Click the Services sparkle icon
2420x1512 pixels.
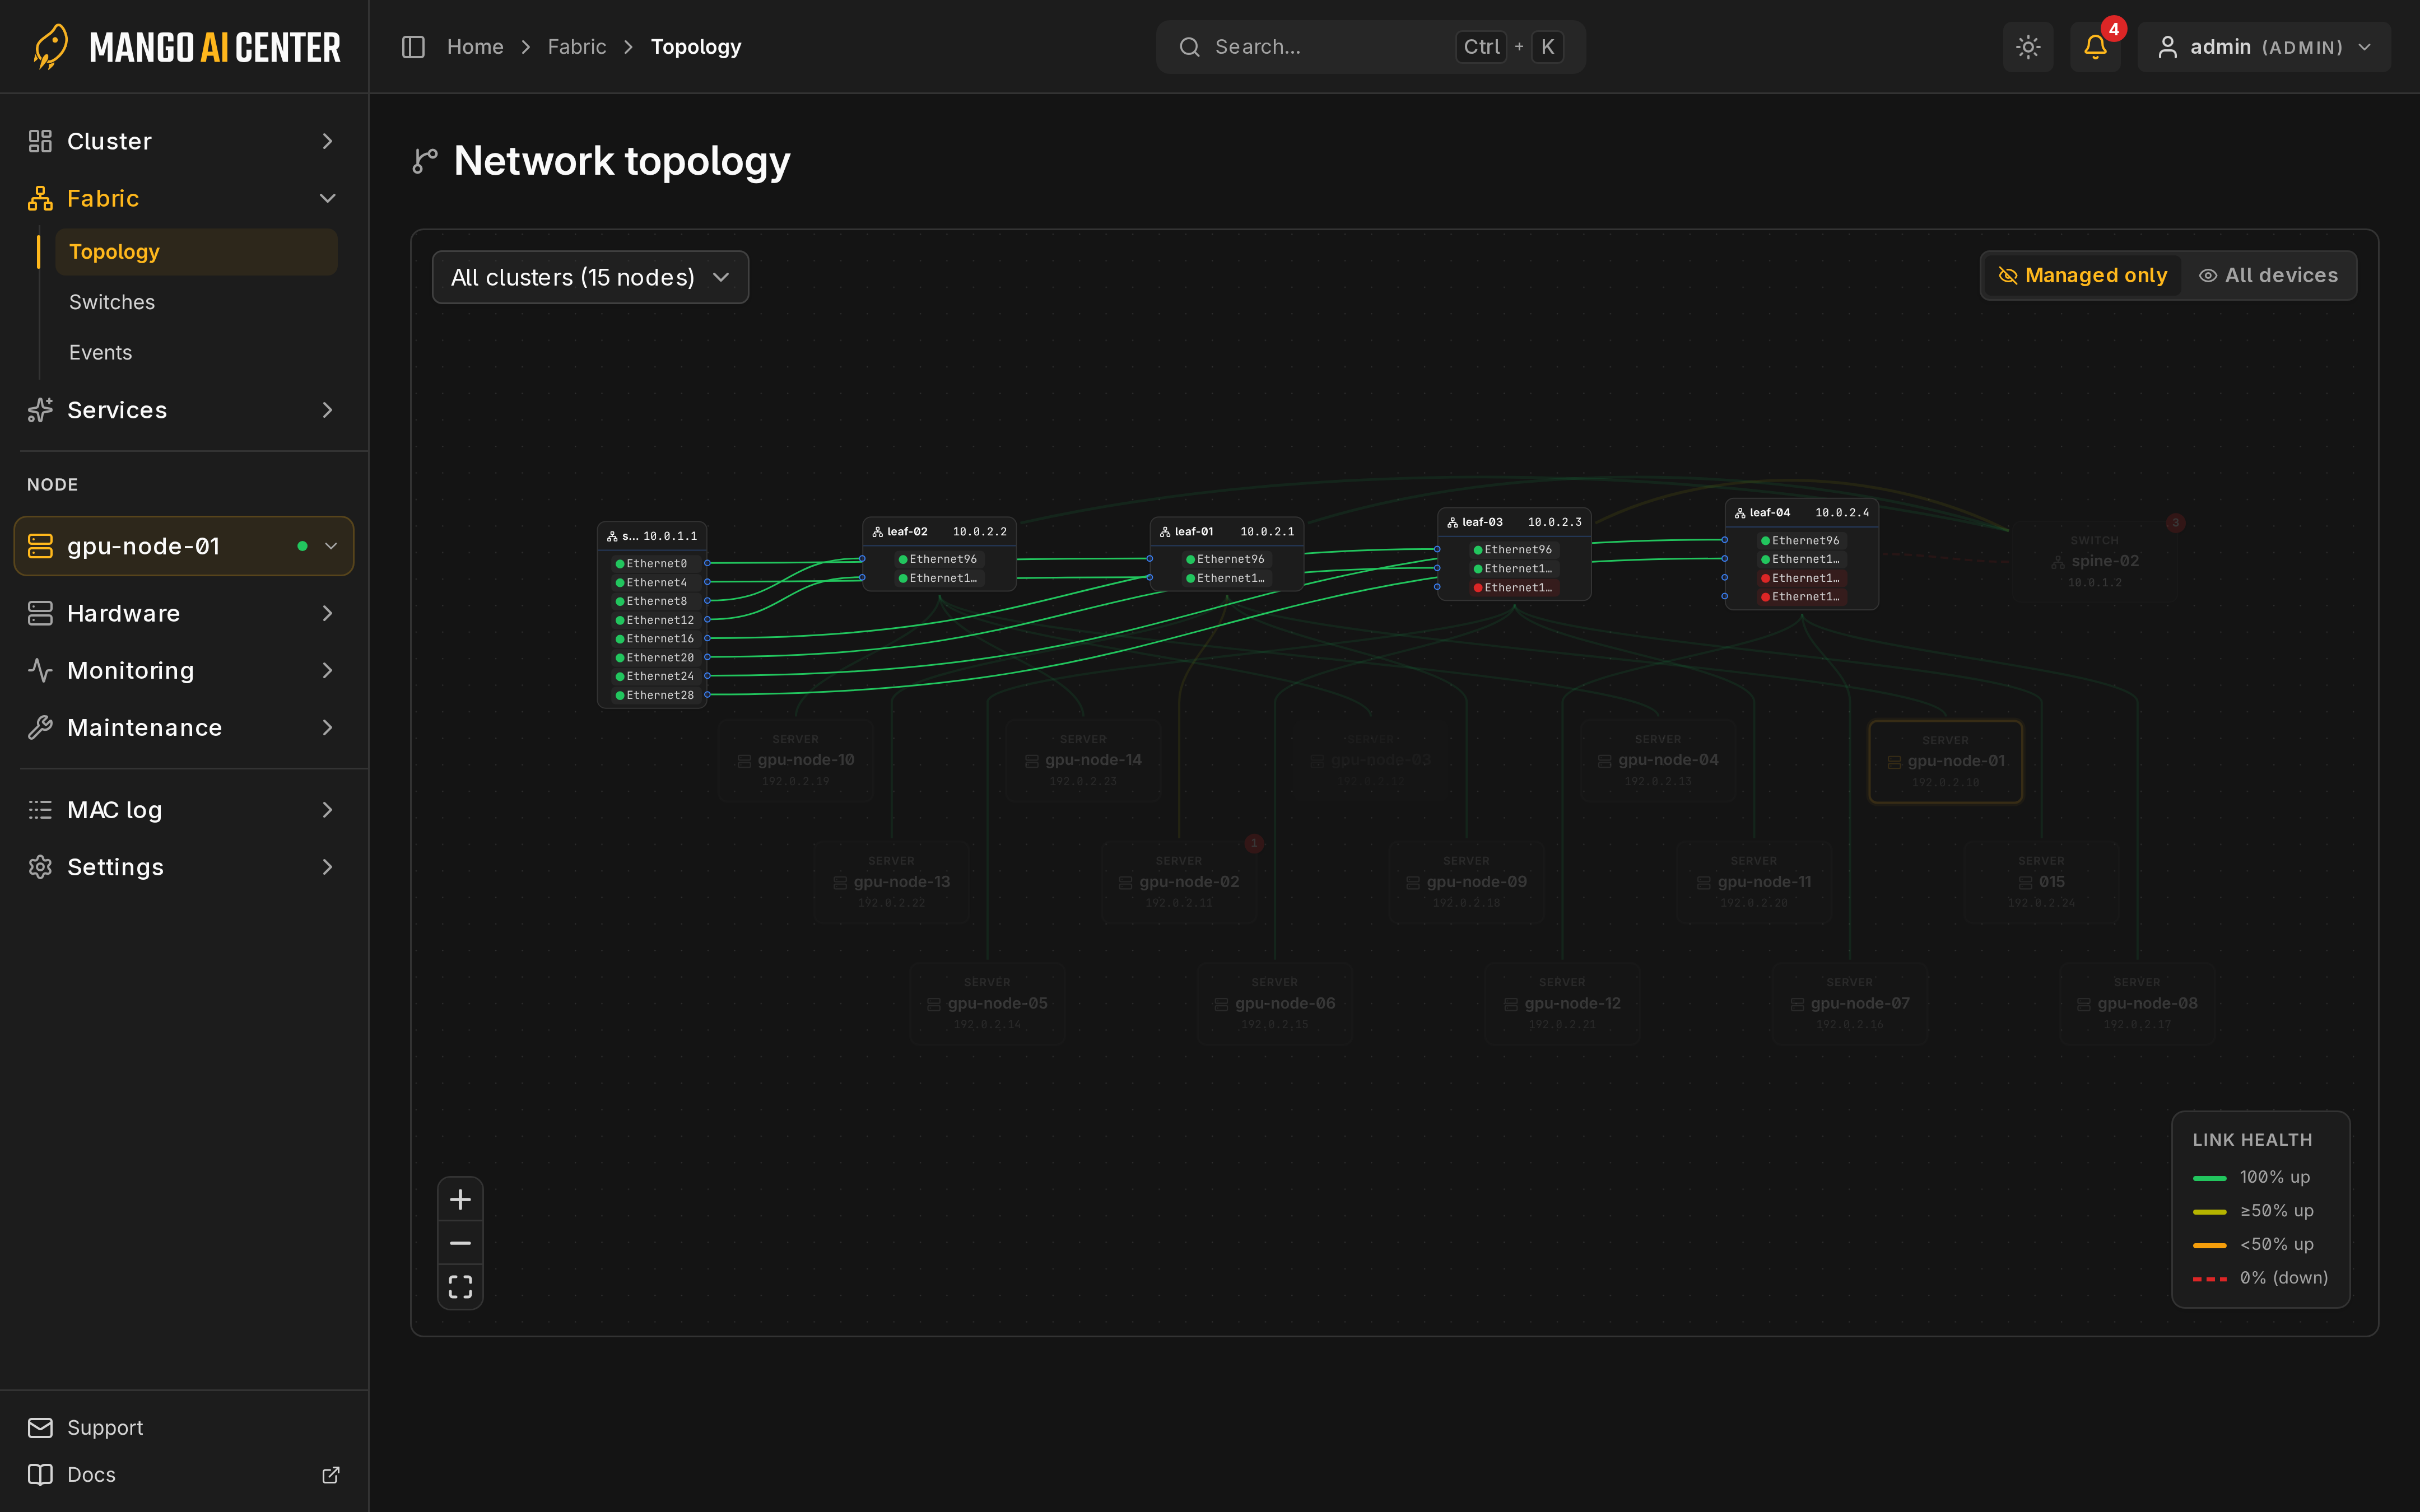tap(40, 410)
